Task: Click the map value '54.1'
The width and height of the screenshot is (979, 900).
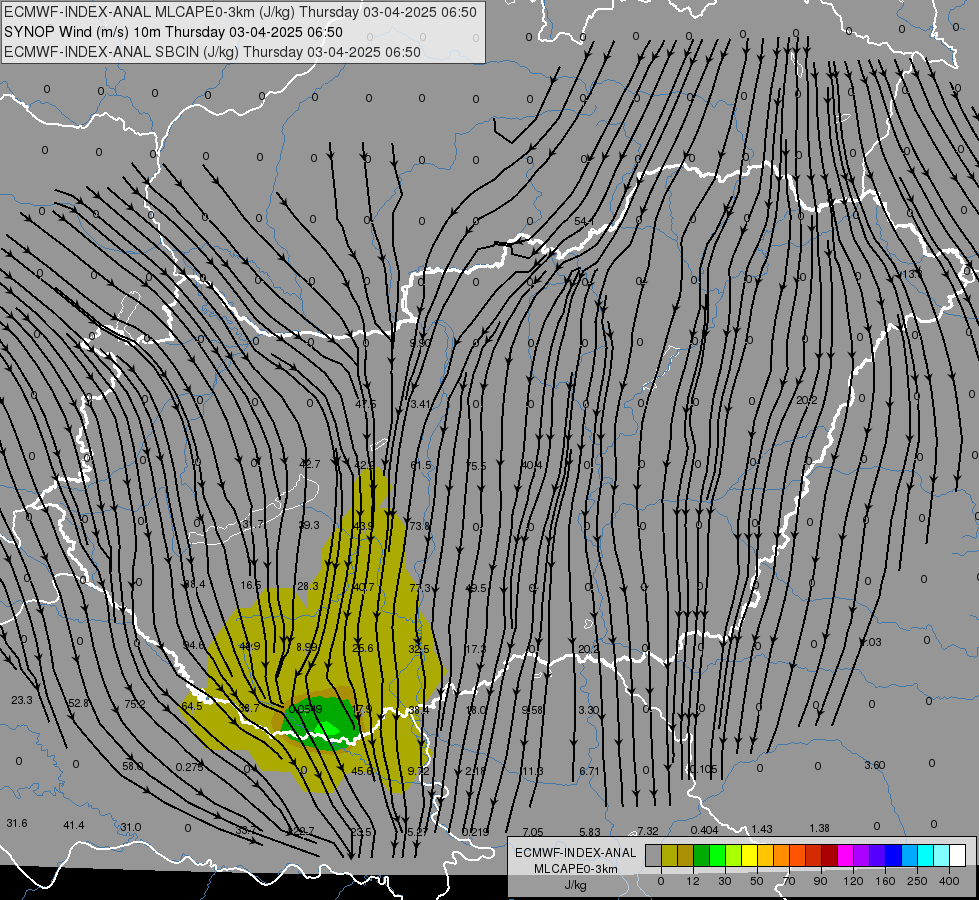Action: click(584, 221)
